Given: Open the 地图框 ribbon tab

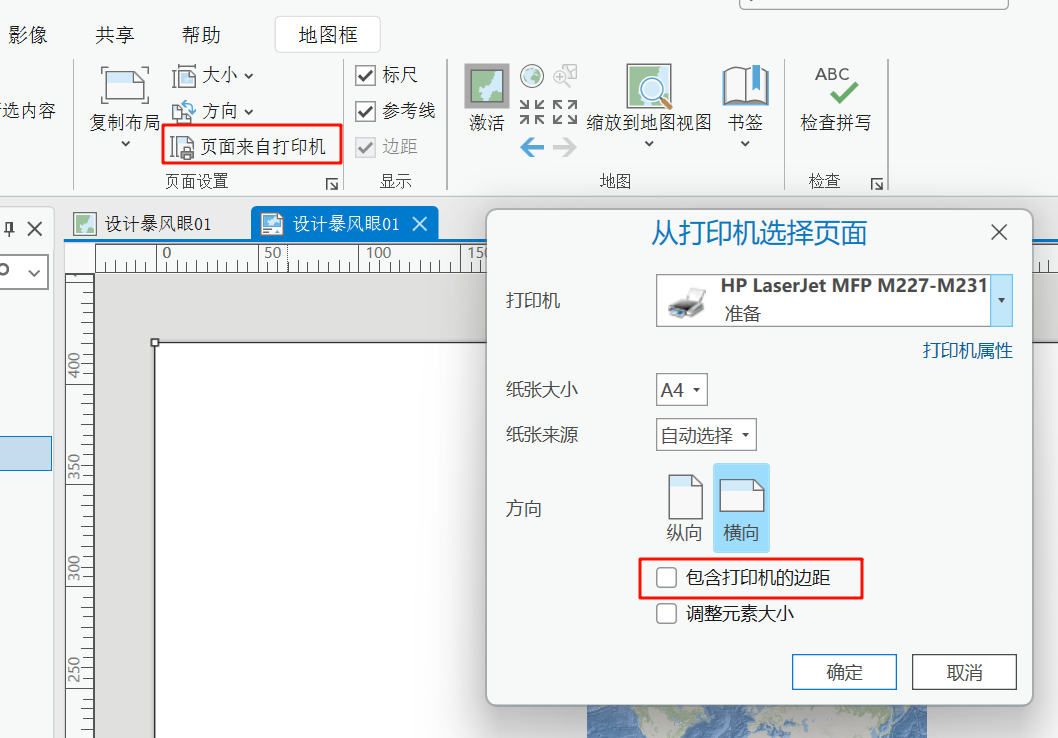Looking at the screenshot, I should tap(328, 34).
